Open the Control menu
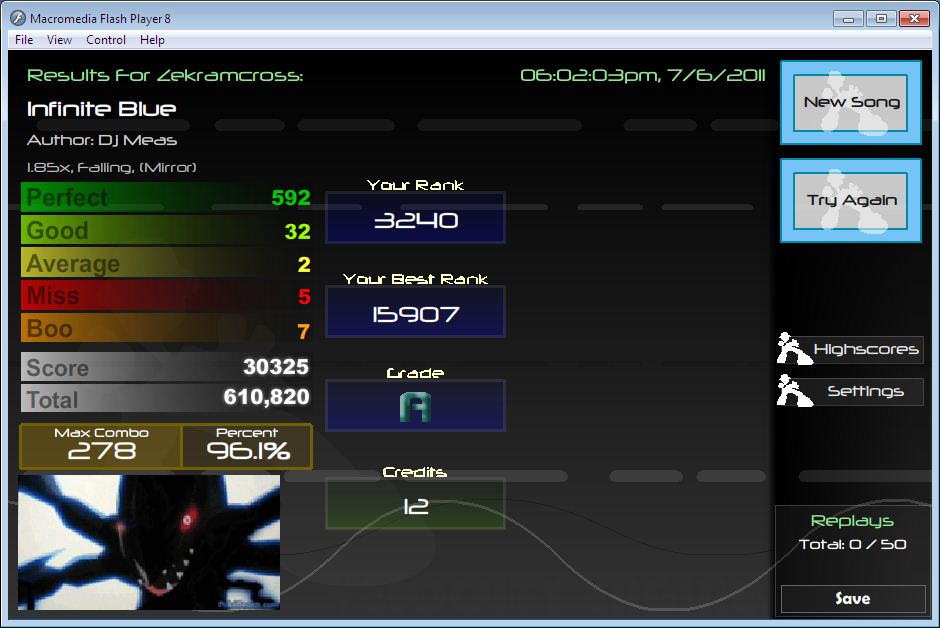The image size is (940, 628). click(106, 40)
